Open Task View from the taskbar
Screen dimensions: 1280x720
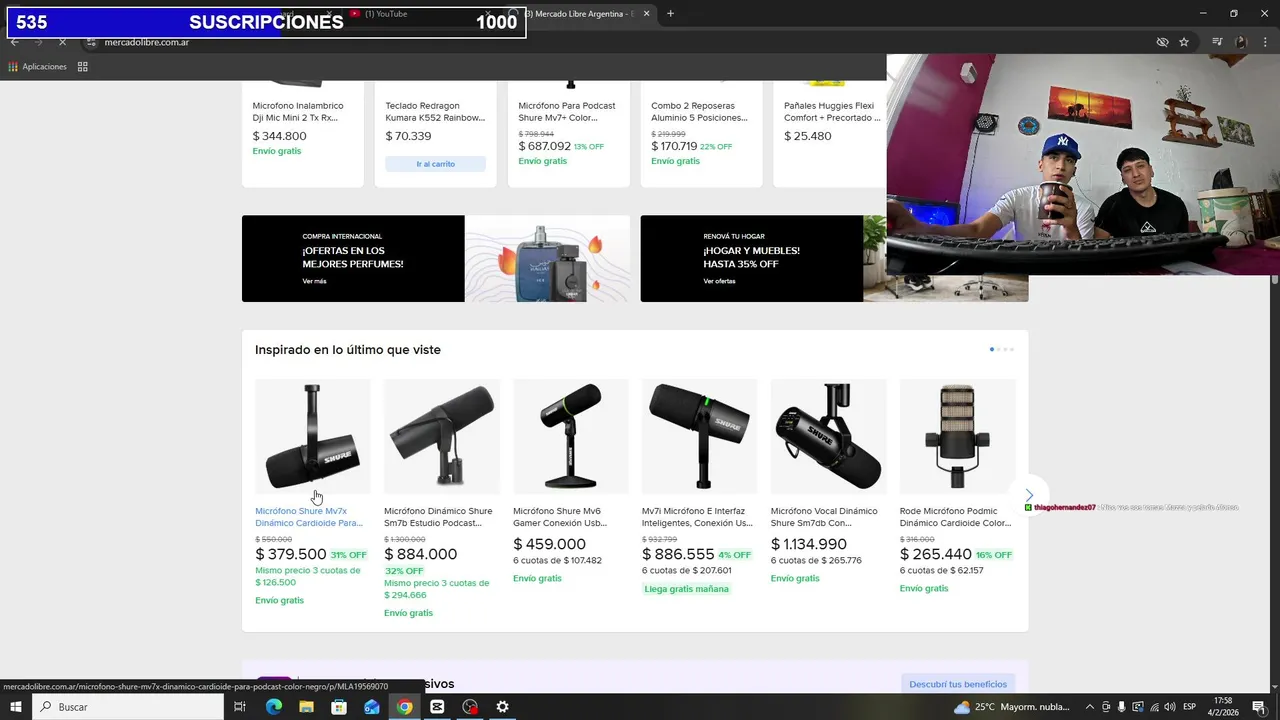pyautogui.click(x=240, y=707)
